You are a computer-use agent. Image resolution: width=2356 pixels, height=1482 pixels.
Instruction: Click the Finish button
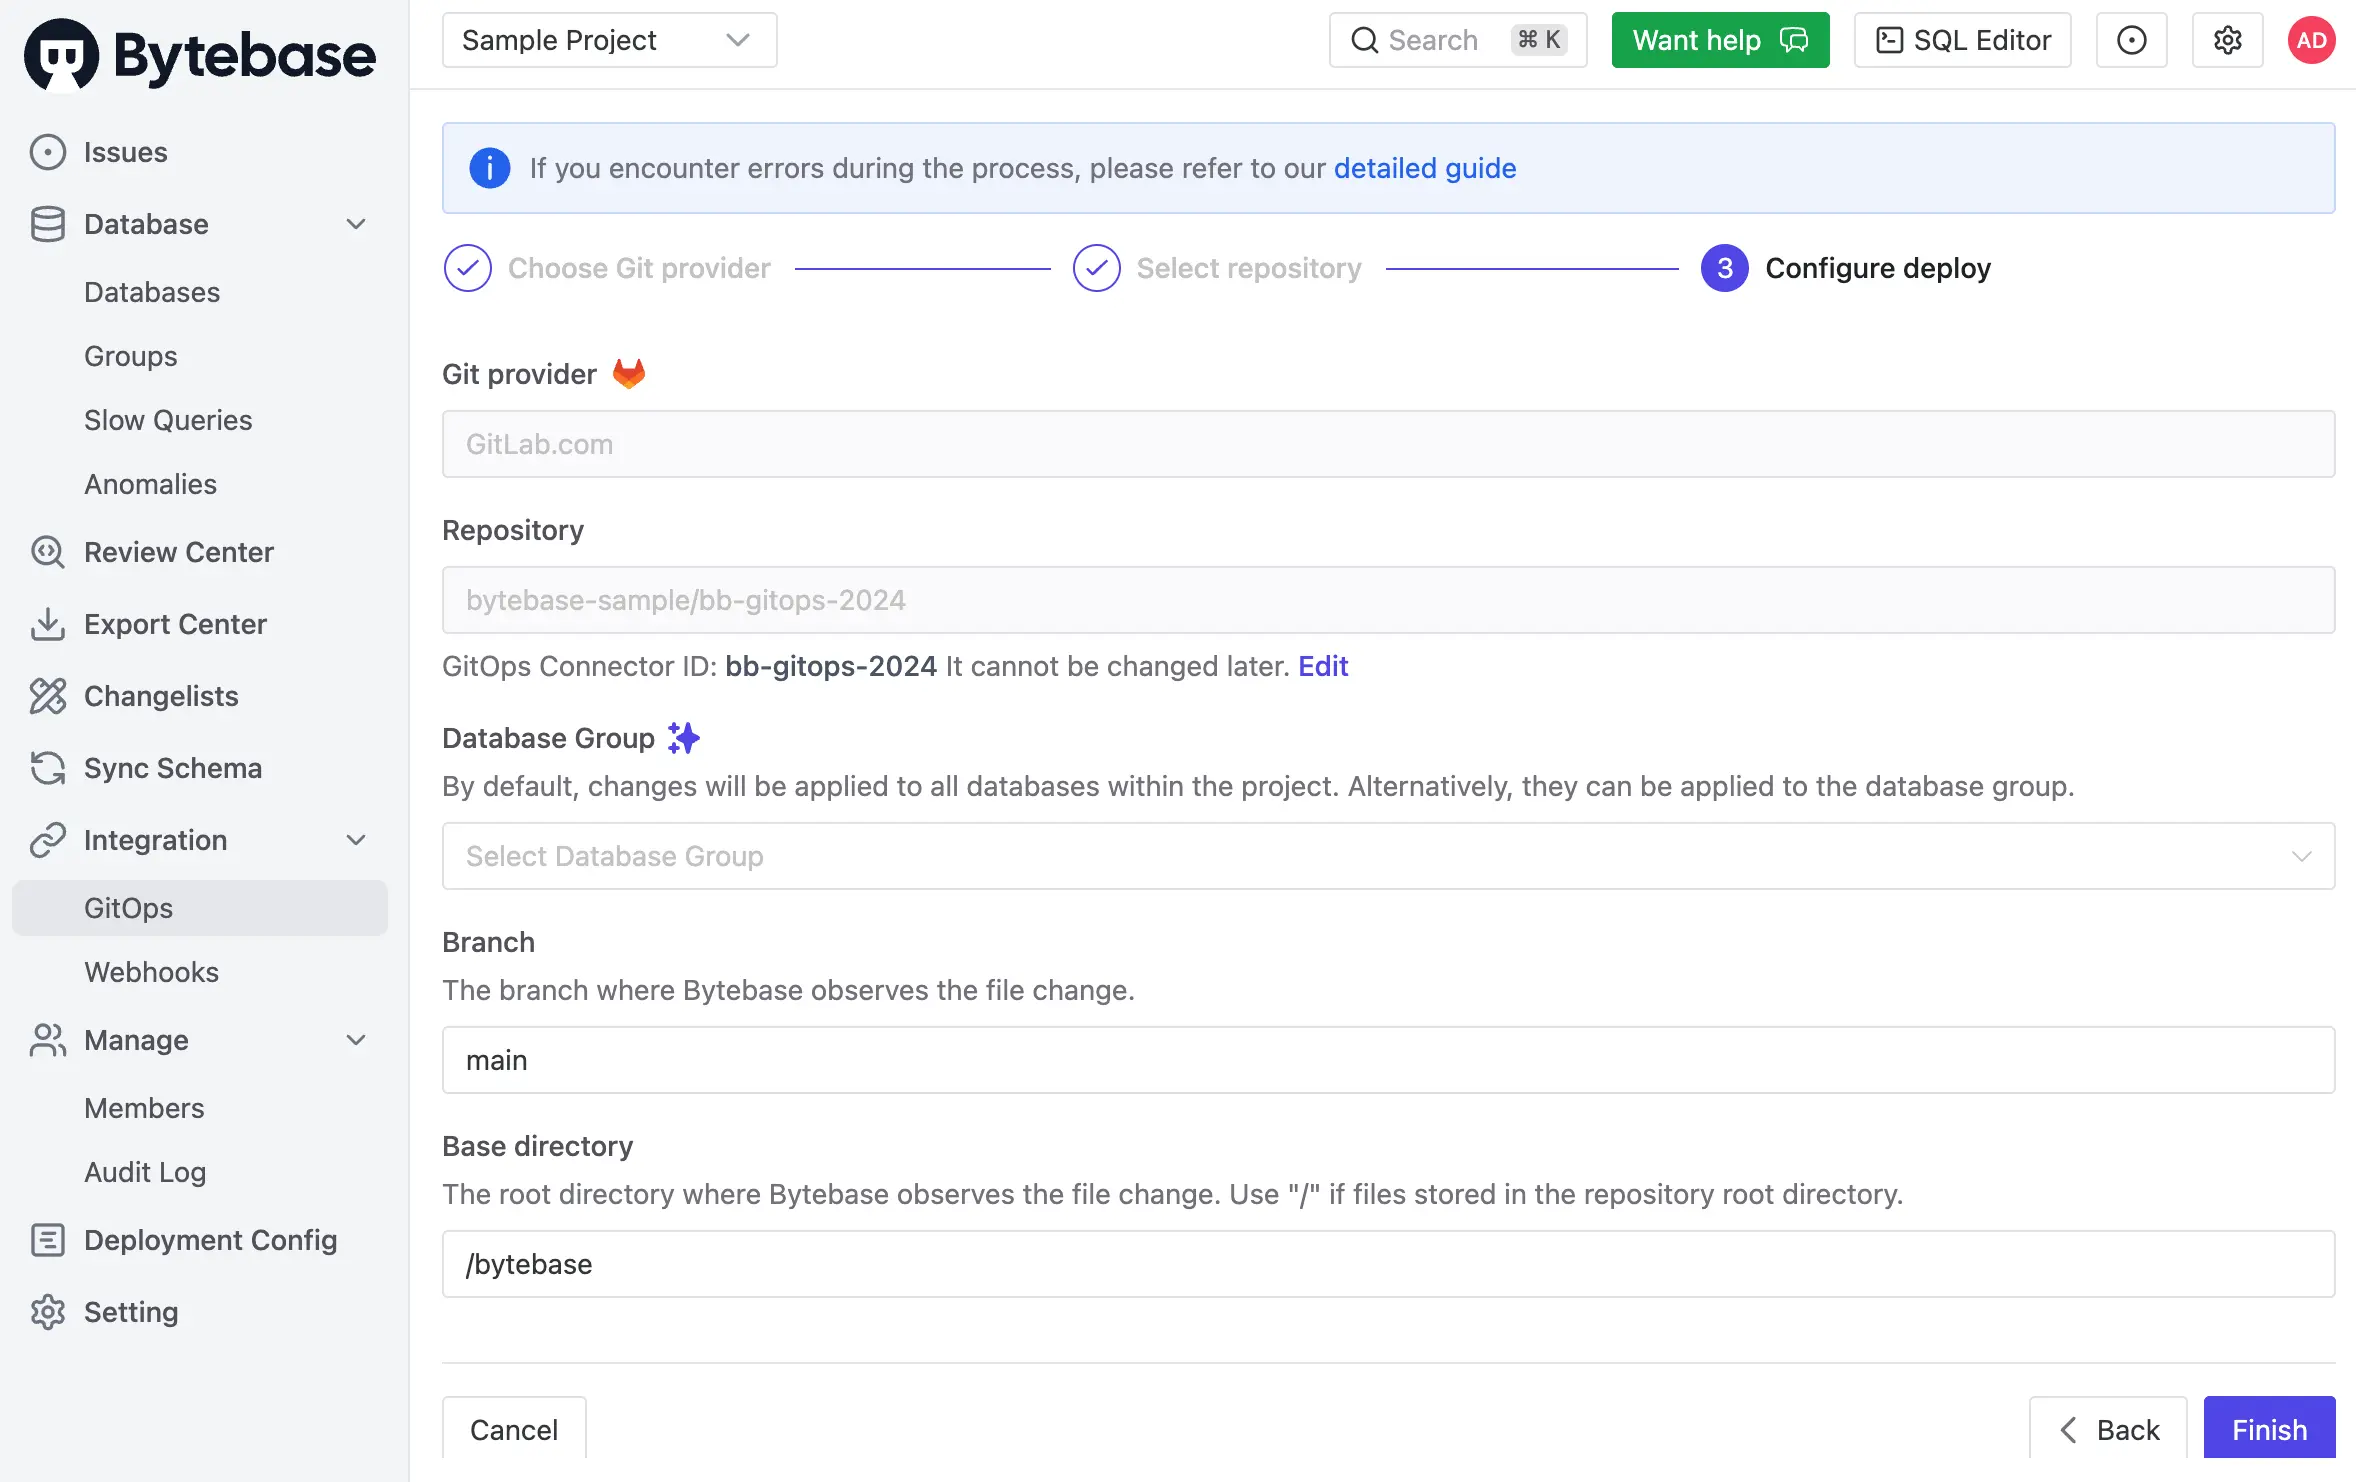[x=2269, y=1429]
